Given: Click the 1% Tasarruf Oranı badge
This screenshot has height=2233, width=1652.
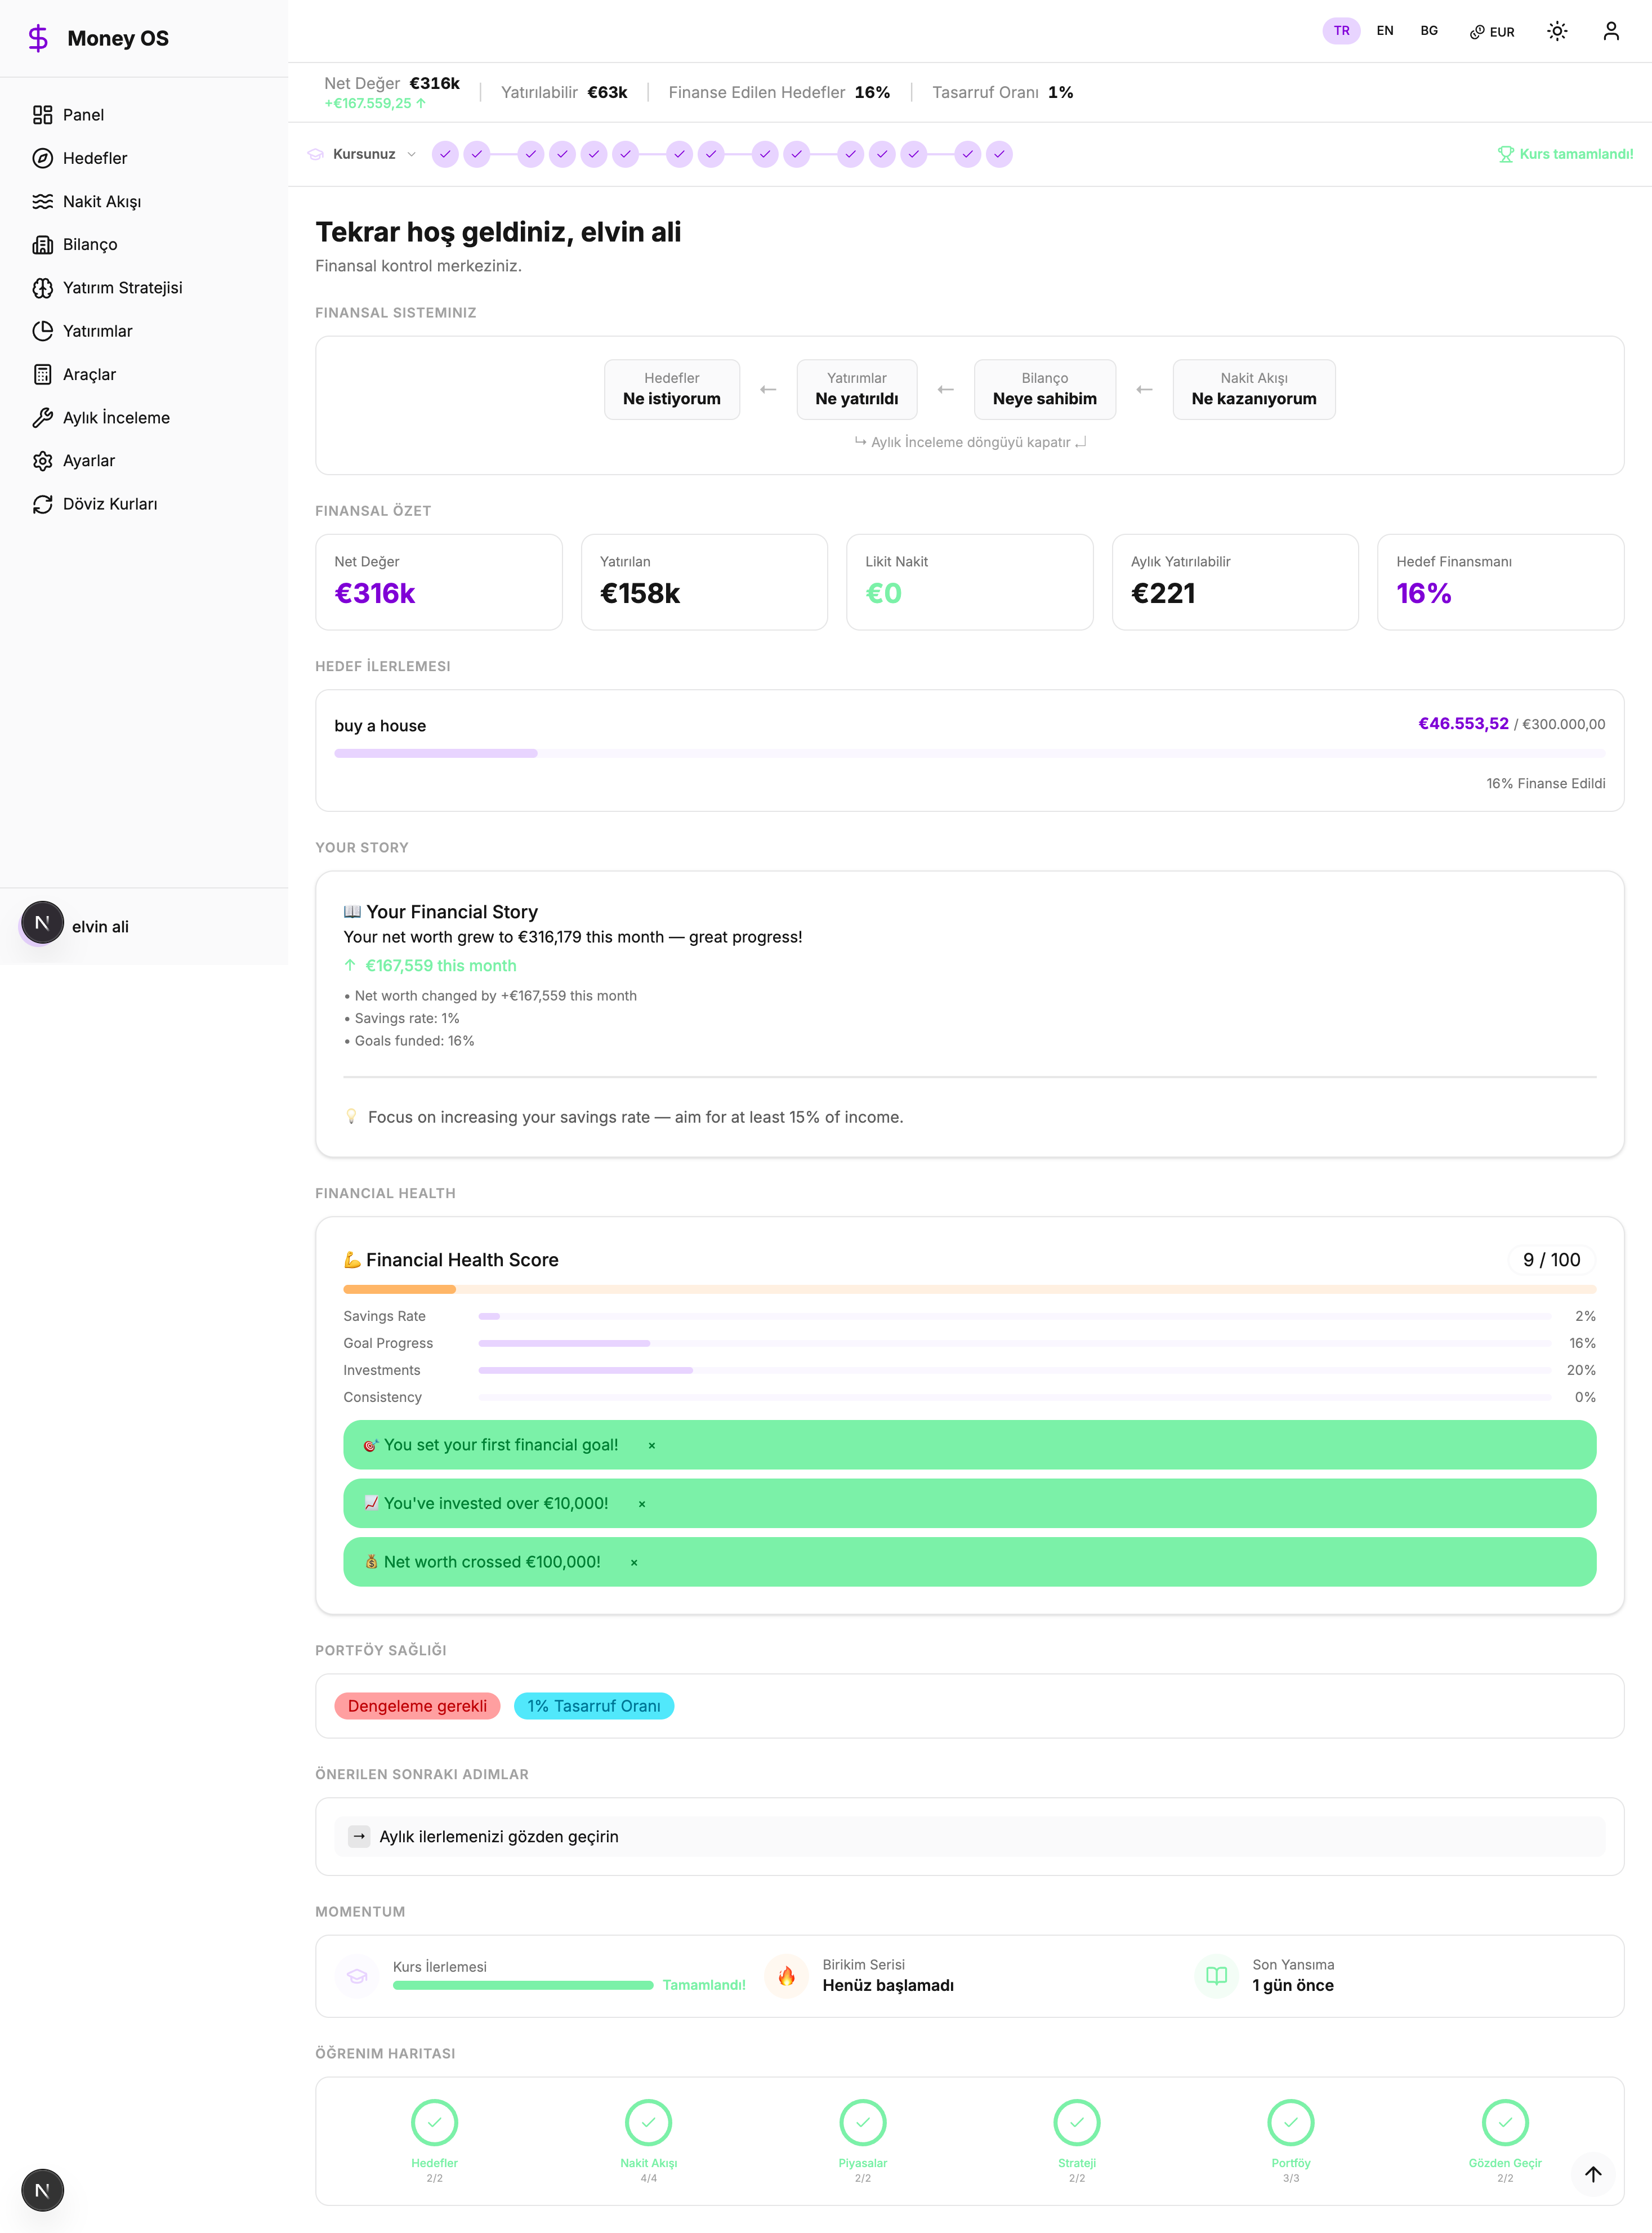Looking at the screenshot, I should pos(594,1706).
